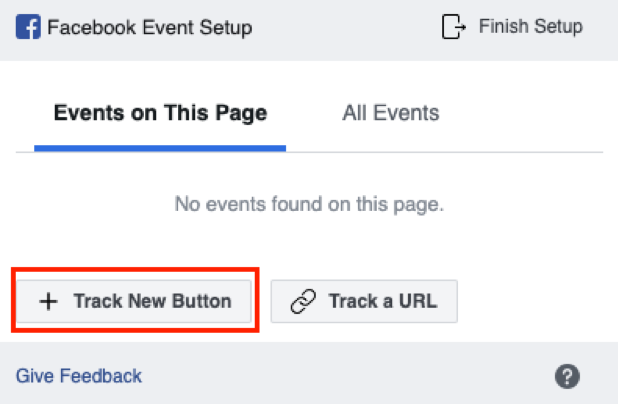Click the blue underline beneath the active tab

tap(160, 148)
